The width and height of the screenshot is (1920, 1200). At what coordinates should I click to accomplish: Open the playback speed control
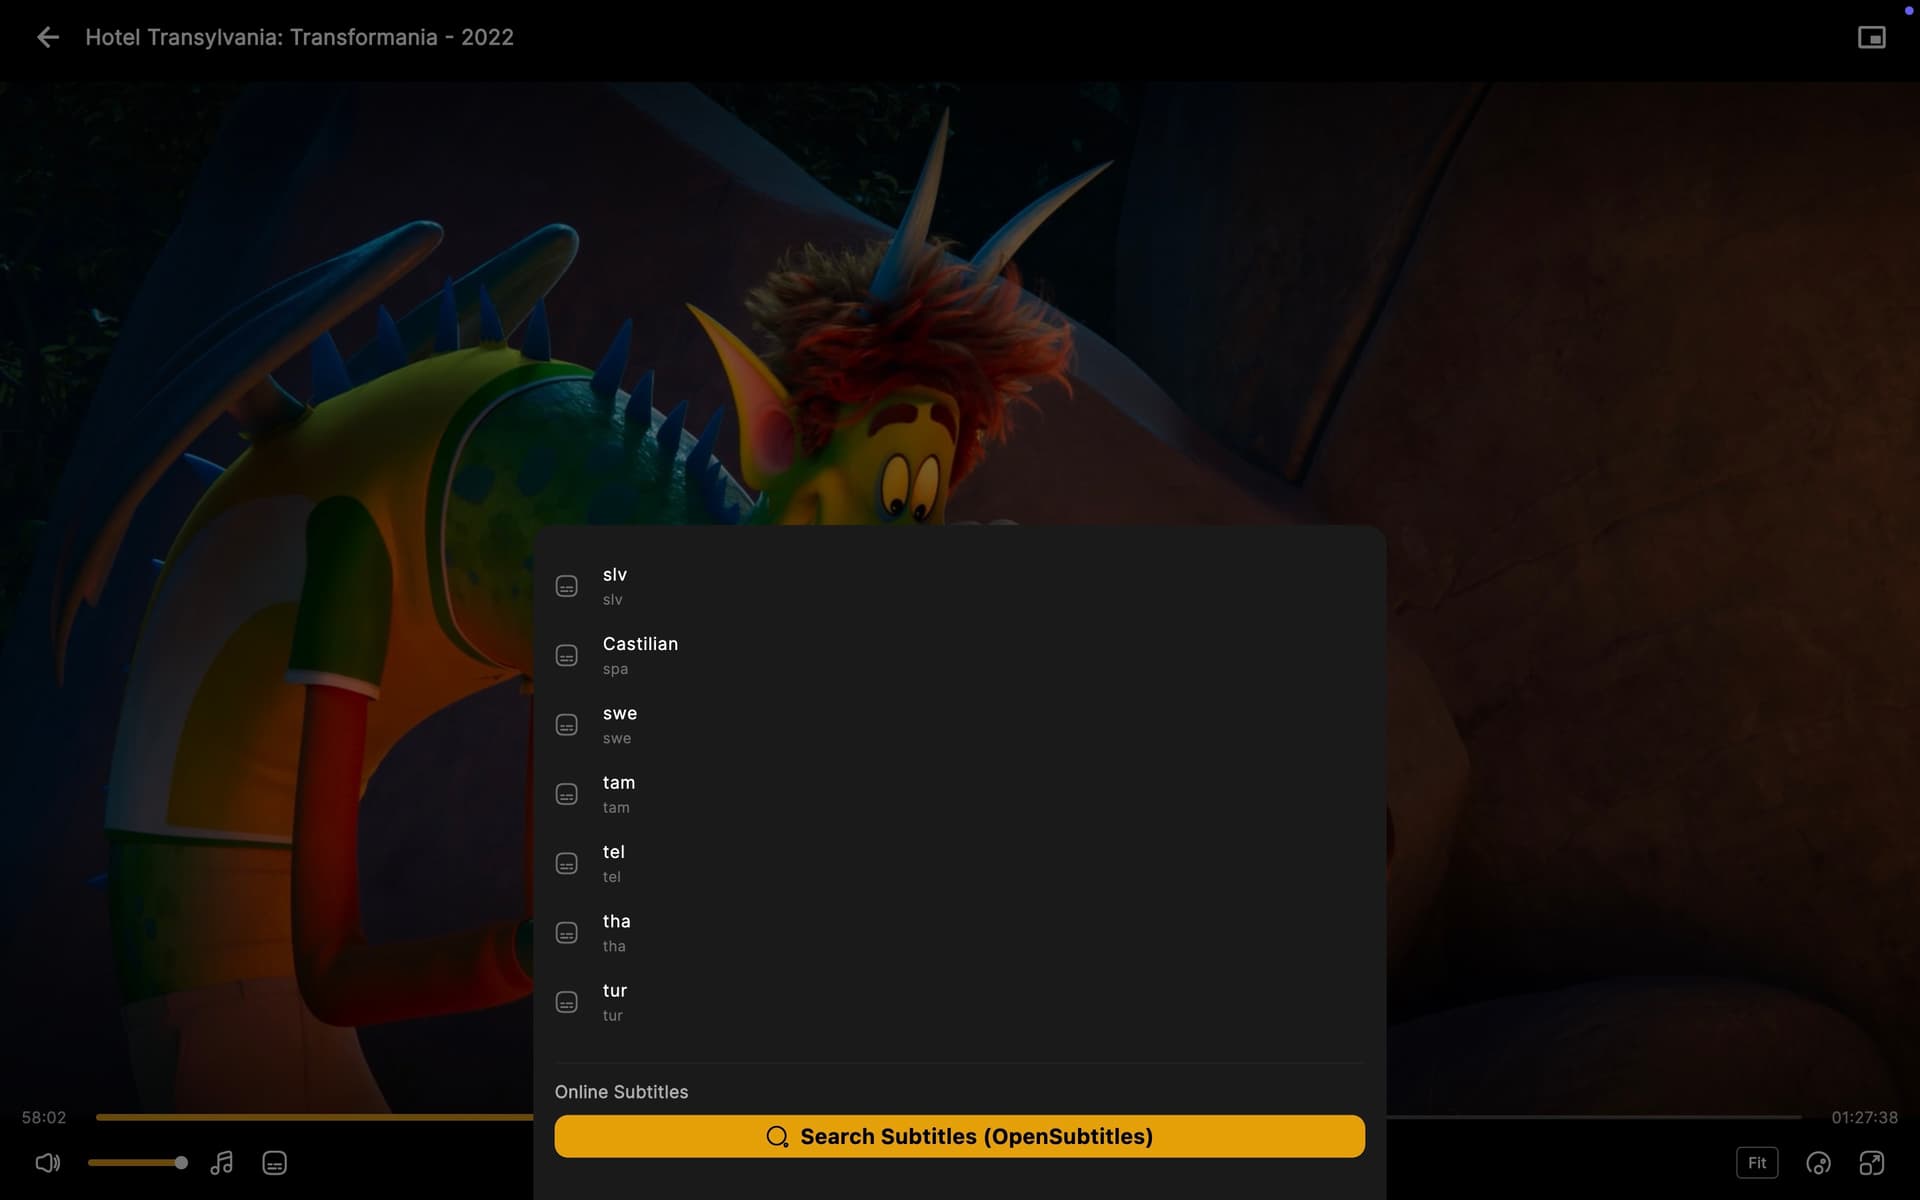(1819, 1163)
